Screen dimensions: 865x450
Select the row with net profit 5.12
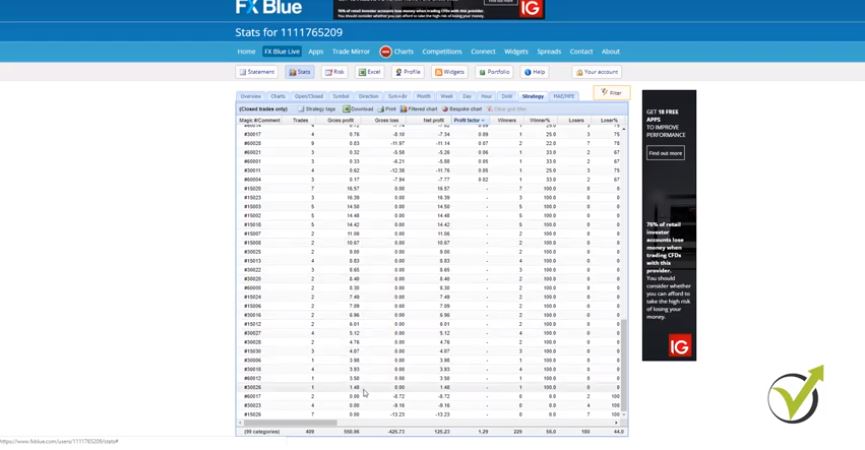tap(430, 333)
